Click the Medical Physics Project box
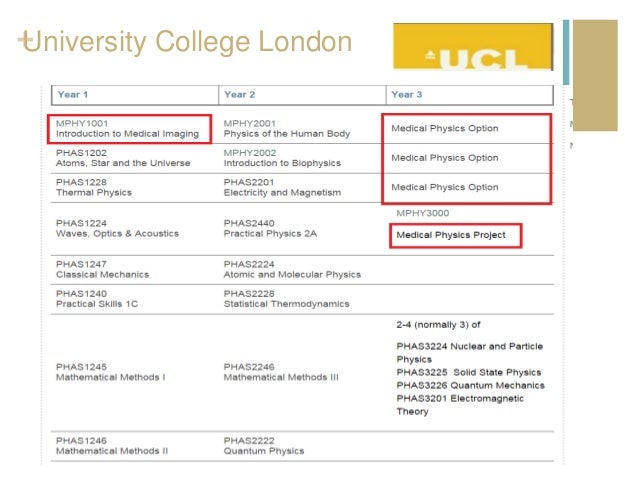 pos(456,235)
